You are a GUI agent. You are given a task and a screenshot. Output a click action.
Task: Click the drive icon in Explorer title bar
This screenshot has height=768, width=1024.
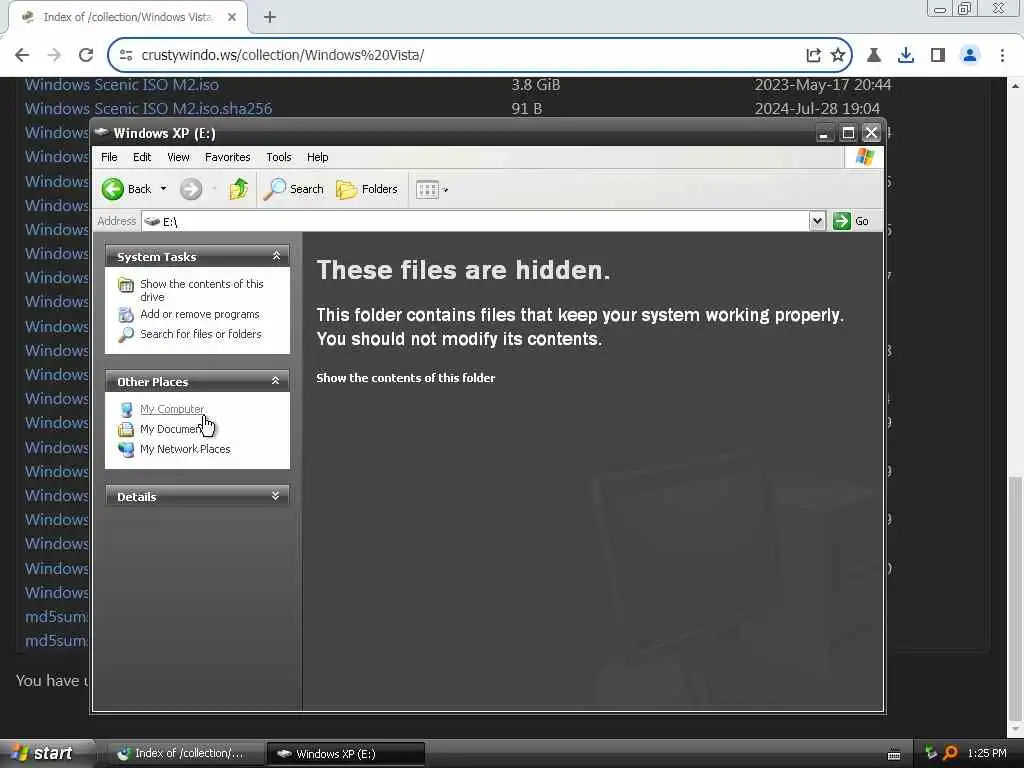(x=101, y=133)
